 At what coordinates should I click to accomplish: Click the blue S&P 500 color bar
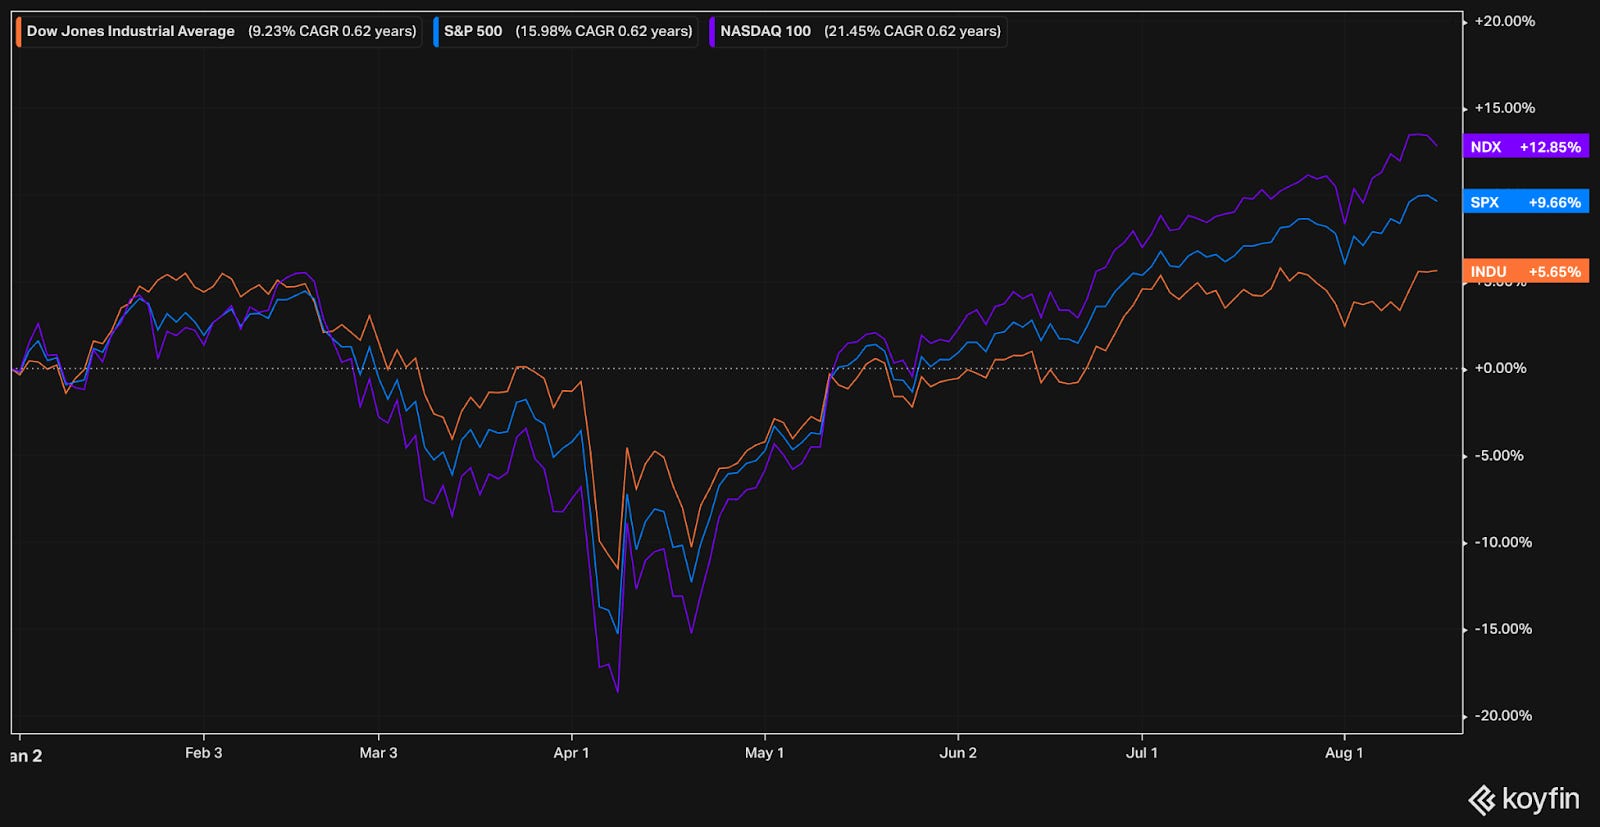pos(437,31)
